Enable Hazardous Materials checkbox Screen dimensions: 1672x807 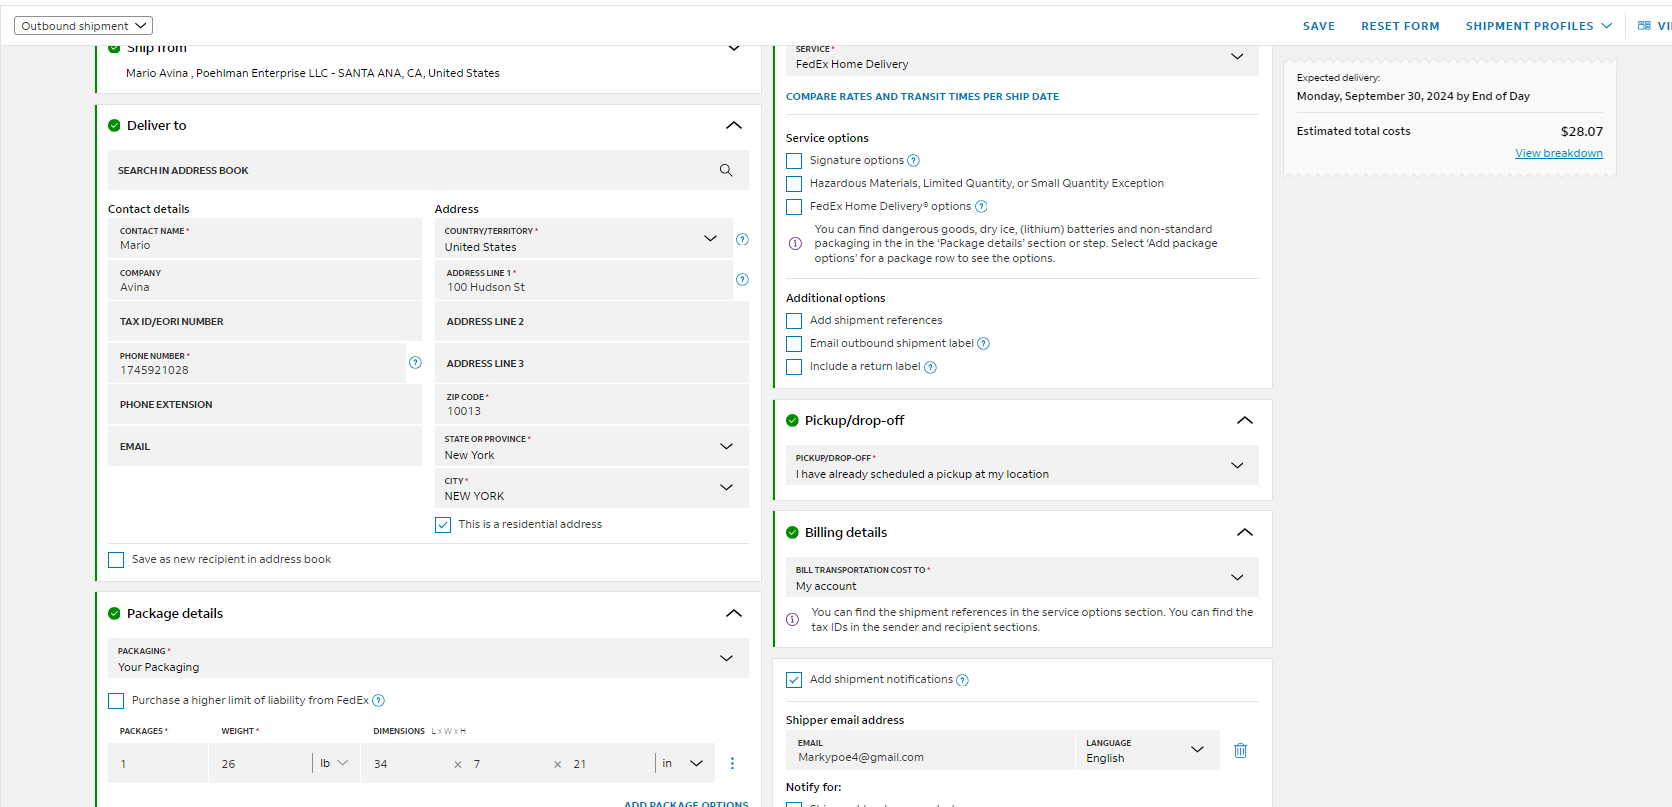[x=794, y=184]
